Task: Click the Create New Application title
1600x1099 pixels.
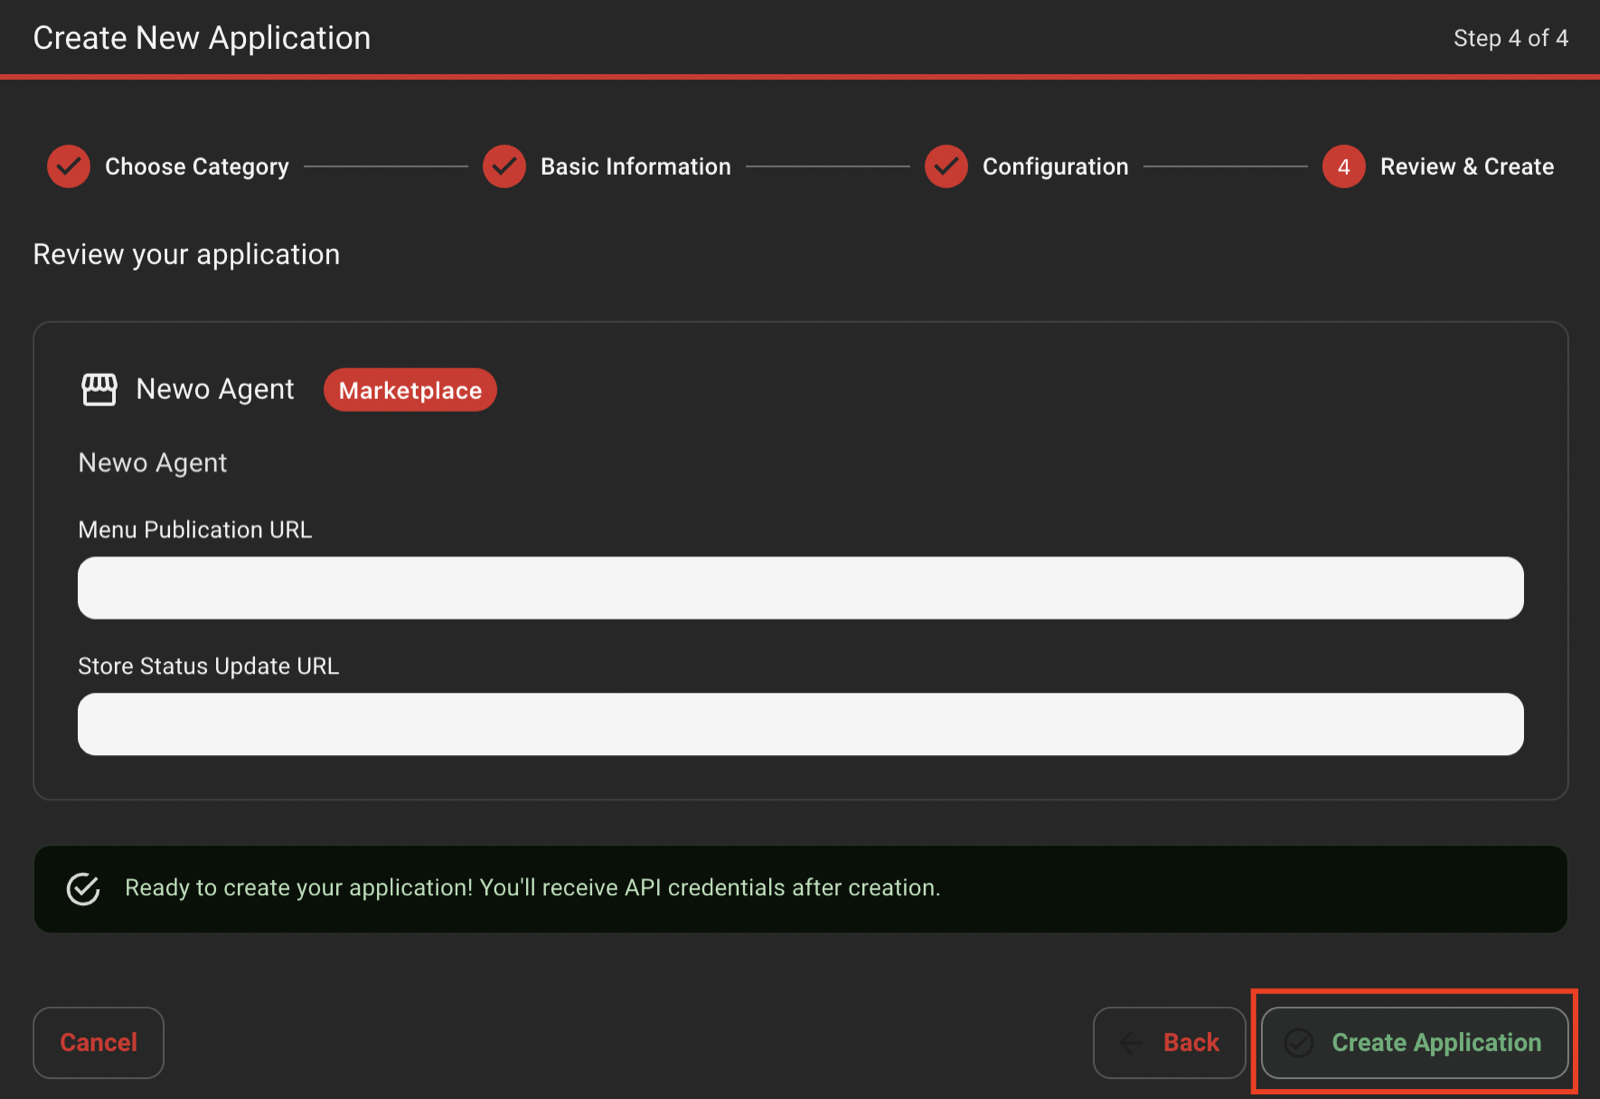Action: (202, 38)
